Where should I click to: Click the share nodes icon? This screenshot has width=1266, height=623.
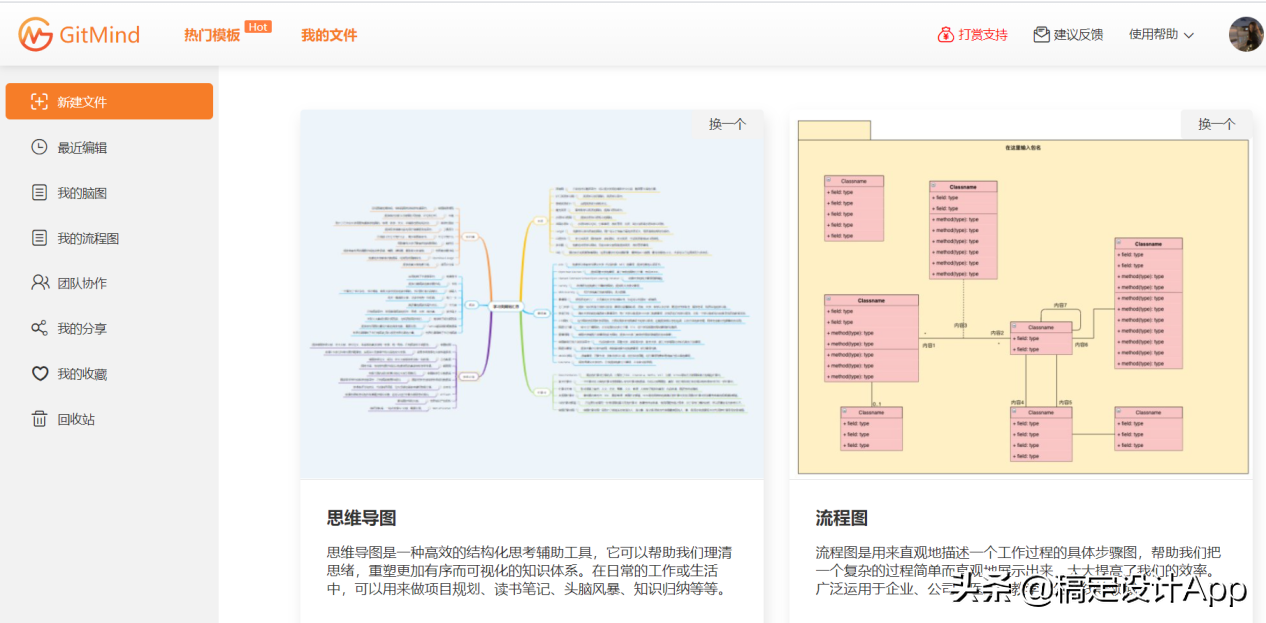point(39,328)
